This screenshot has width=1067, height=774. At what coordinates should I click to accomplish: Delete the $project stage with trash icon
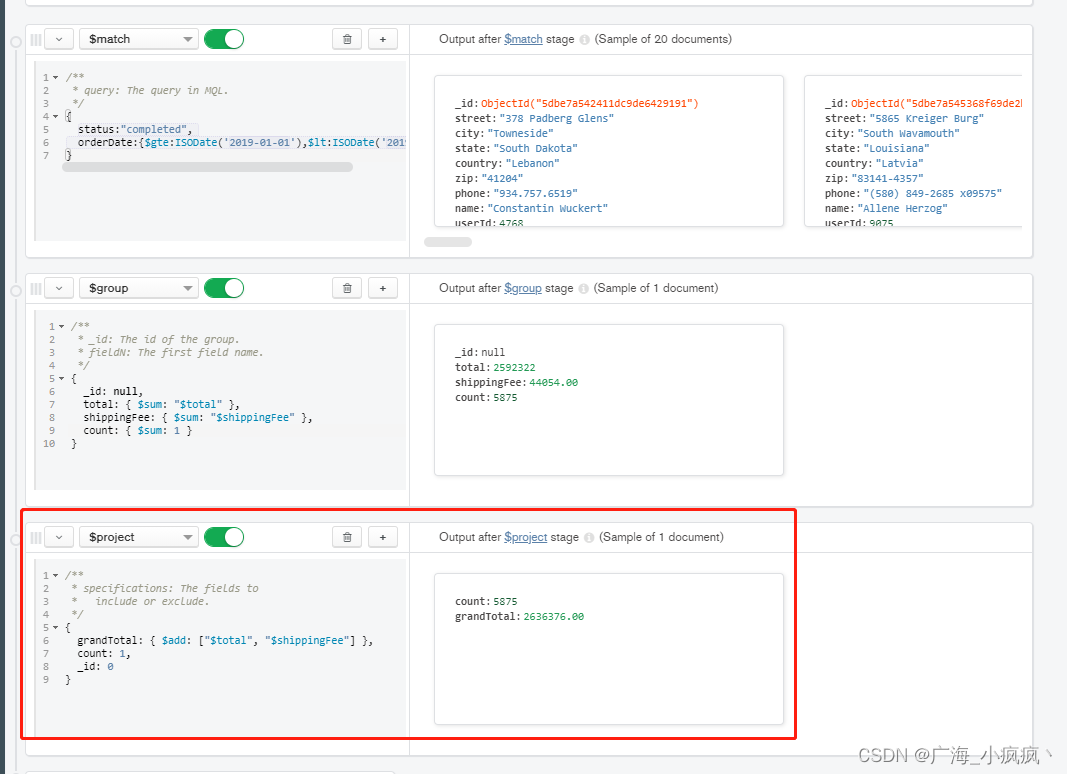[347, 538]
